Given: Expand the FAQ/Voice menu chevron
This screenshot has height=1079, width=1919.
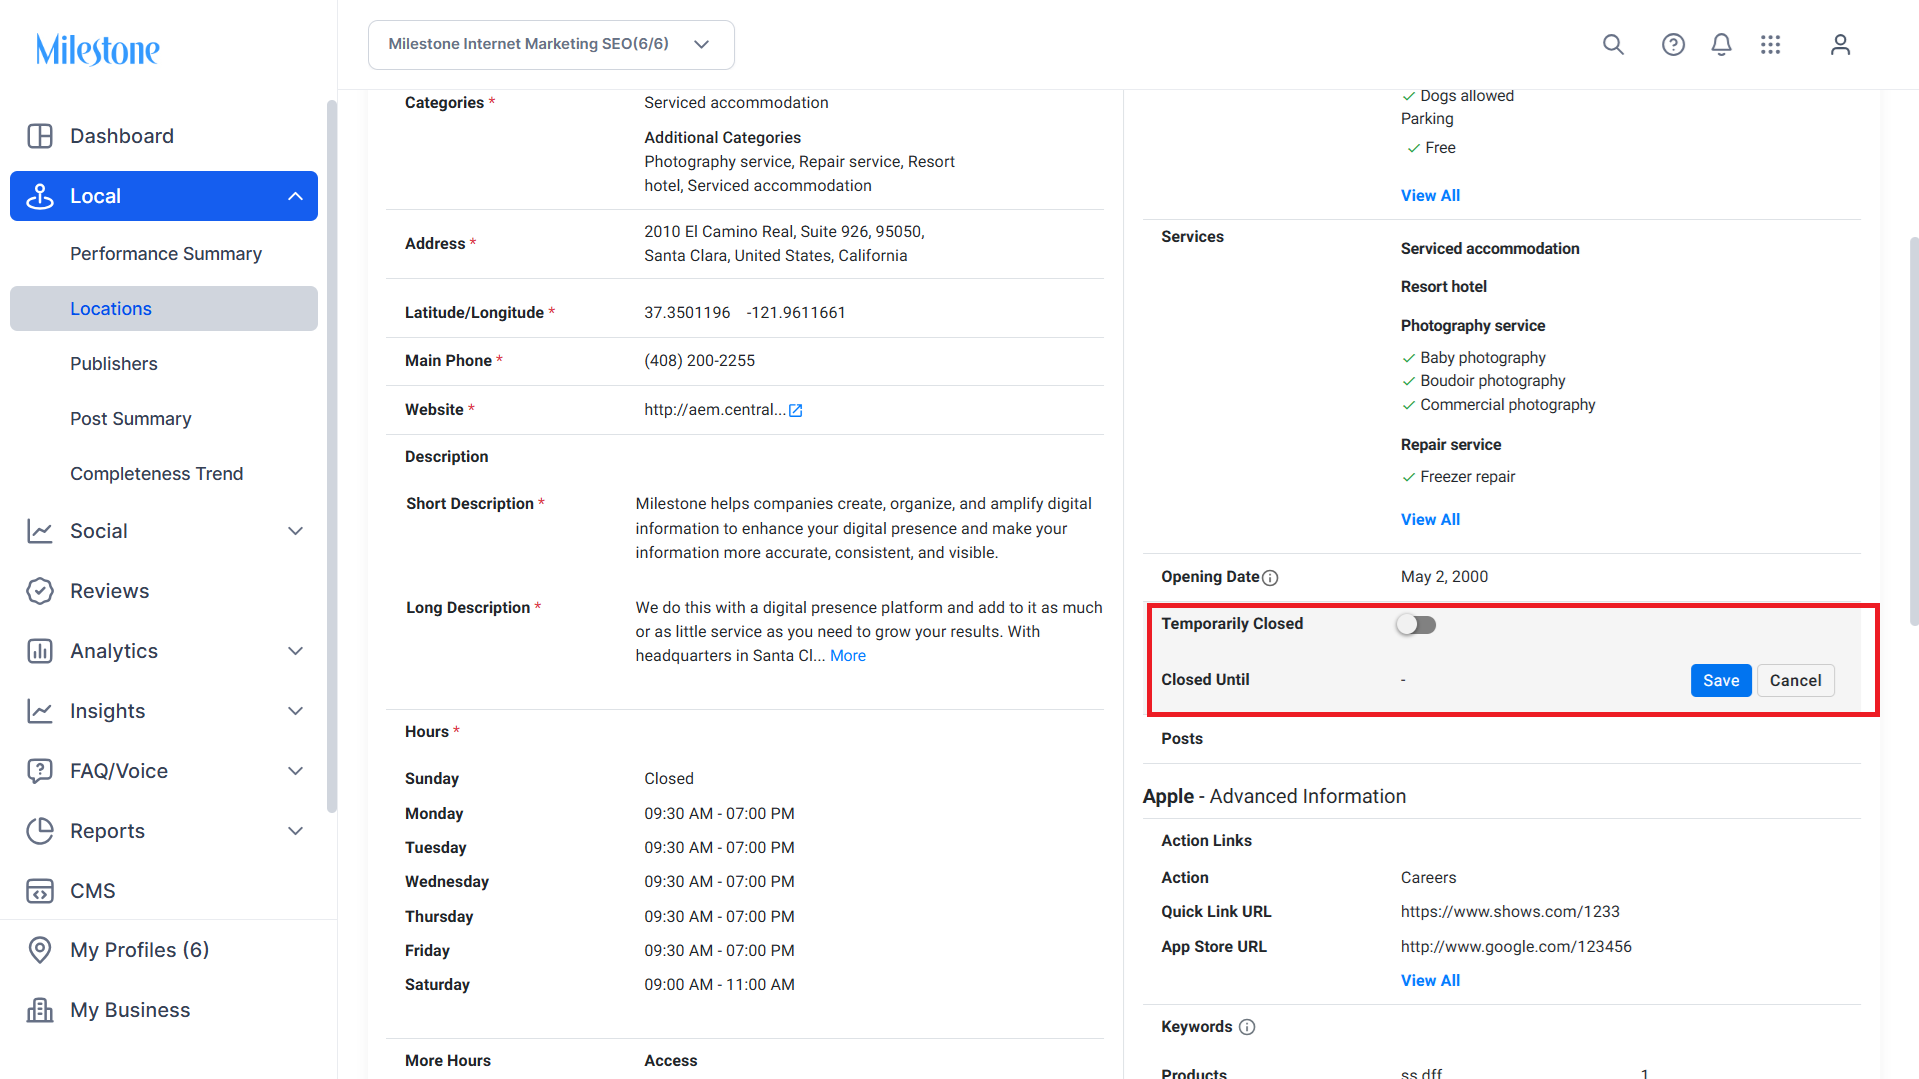Looking at the screenshot, I should click(295, 771).
